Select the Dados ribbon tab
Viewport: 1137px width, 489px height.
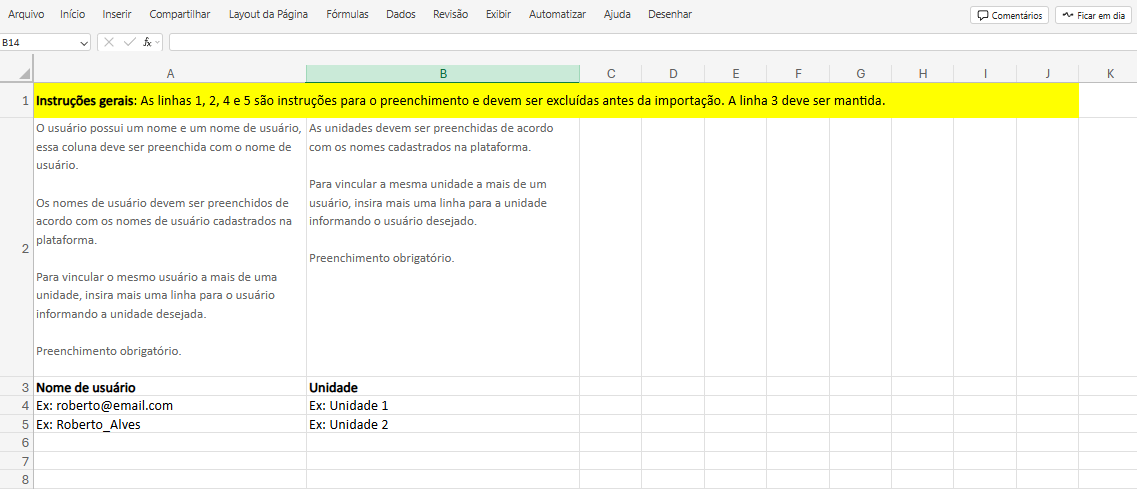(x=401, y=15)
